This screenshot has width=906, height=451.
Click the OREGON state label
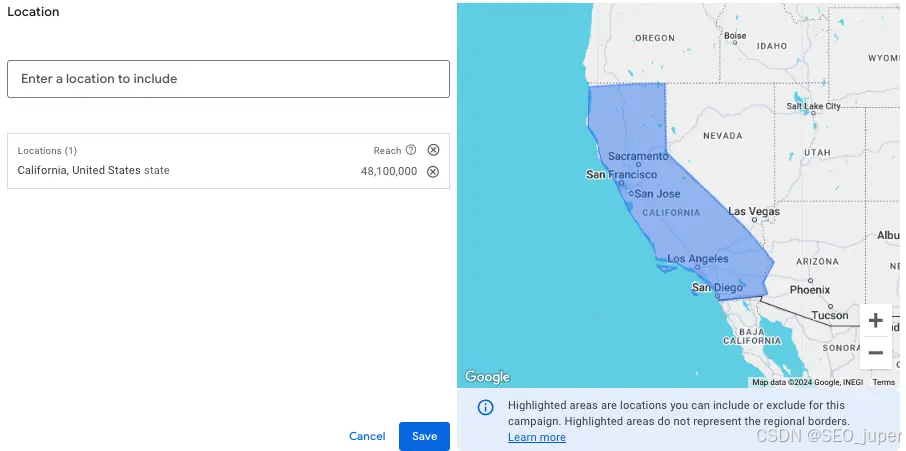point(655,38)
